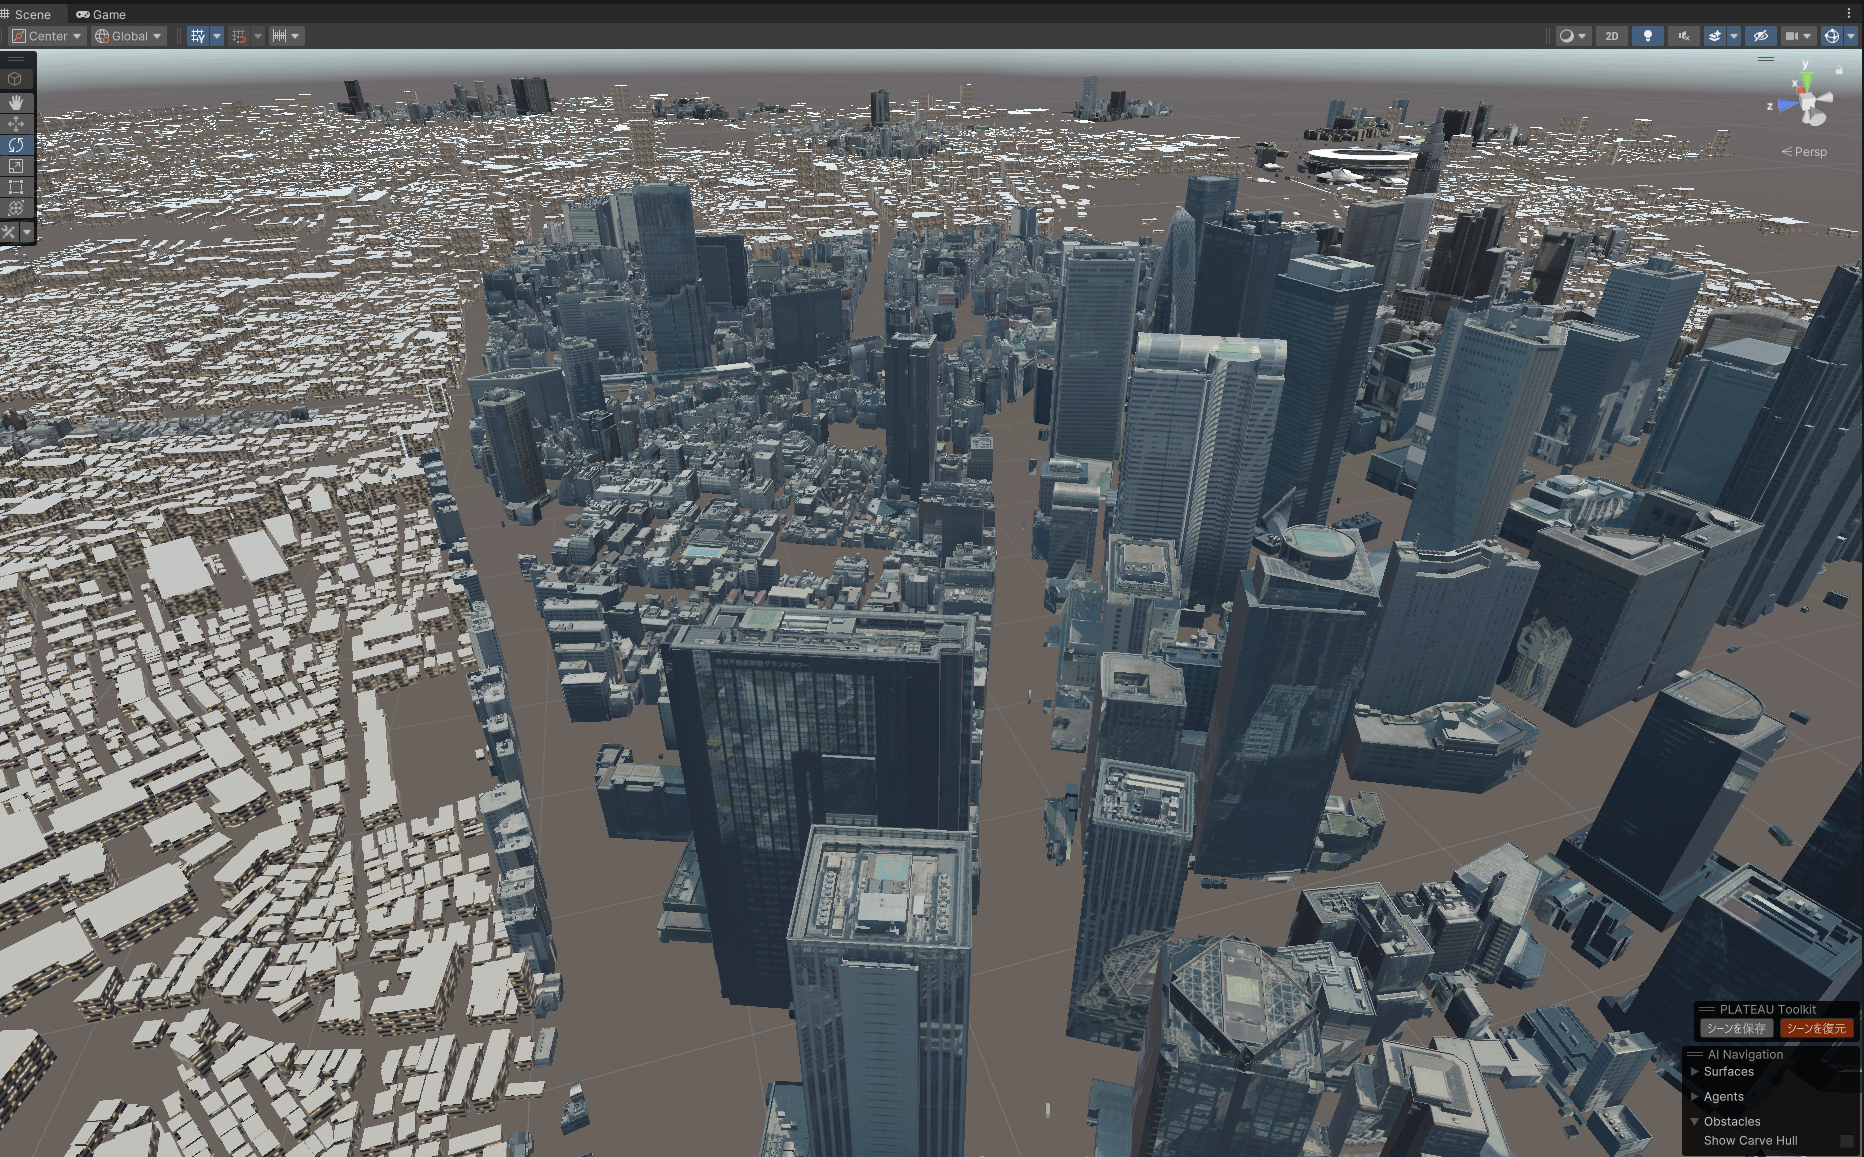The image size is (1864, 1157).
Task: Switch to the Scene tab
Action: pos(30,14)
